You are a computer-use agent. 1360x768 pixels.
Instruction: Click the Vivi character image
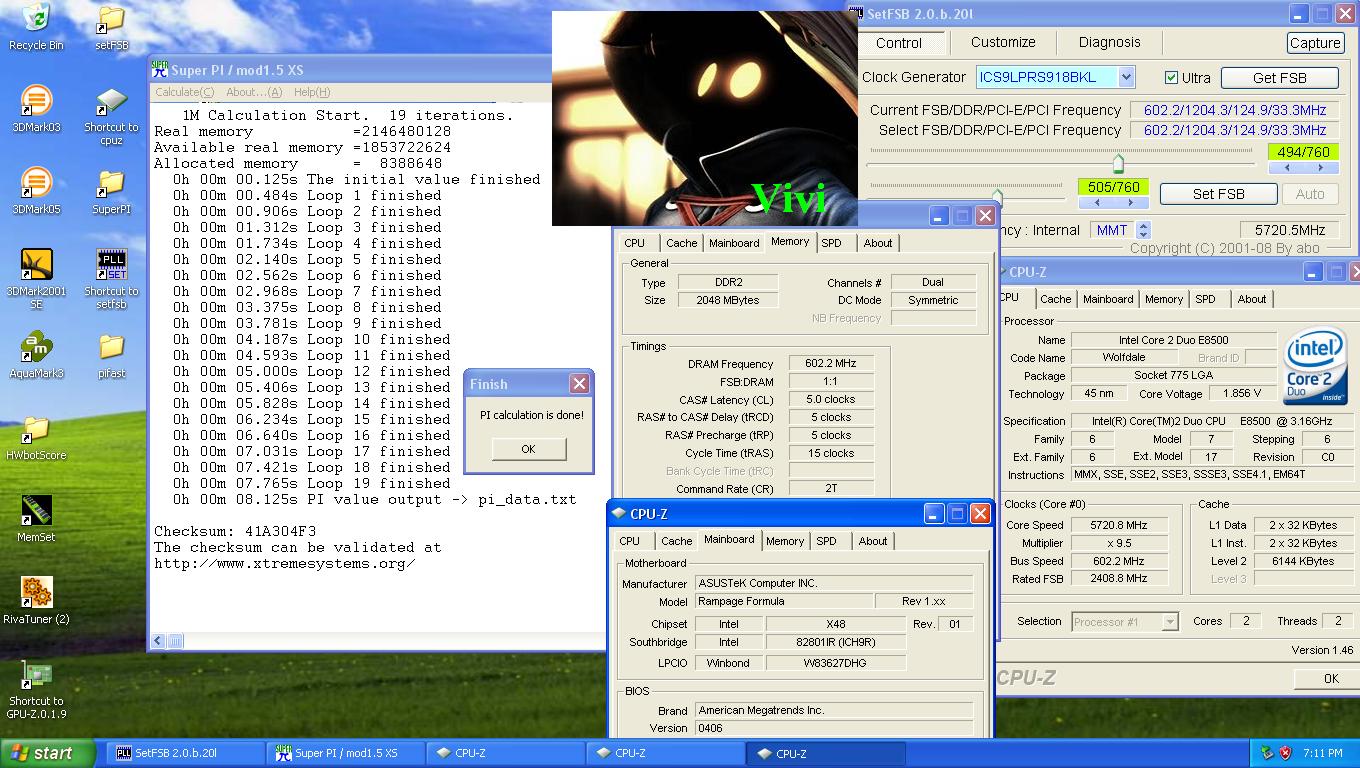[x=705, y=118]
